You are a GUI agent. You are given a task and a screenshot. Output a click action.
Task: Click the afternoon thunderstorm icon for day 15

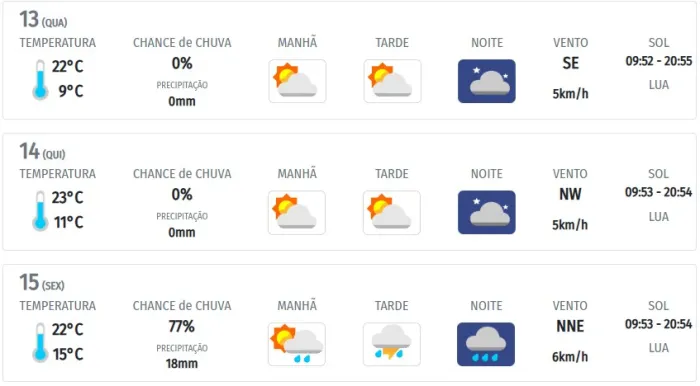tap(392, 344)
